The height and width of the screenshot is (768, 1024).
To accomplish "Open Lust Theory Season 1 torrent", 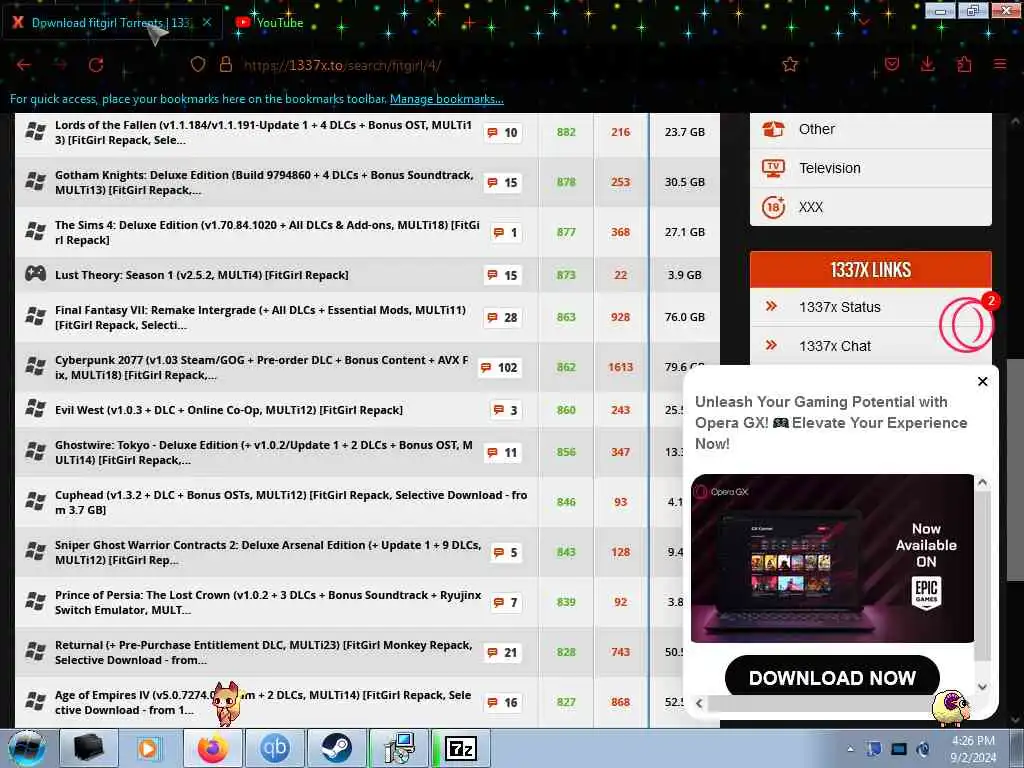I will [x=202, y=275].
